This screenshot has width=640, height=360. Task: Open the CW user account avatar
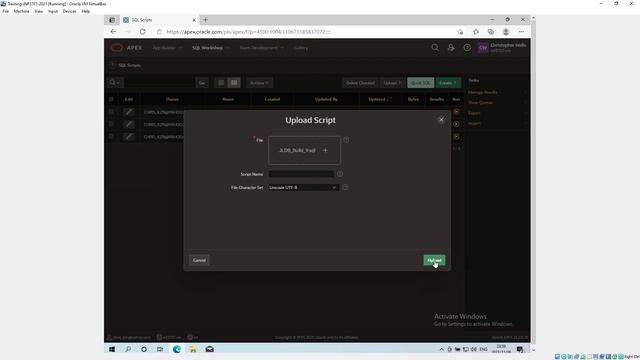(x=483, y=48)
